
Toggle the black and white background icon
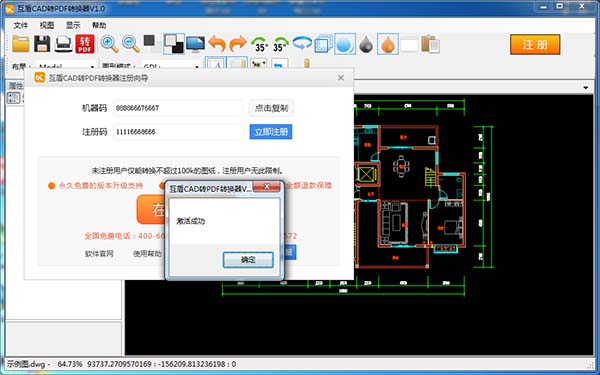[x=174, y=44]
